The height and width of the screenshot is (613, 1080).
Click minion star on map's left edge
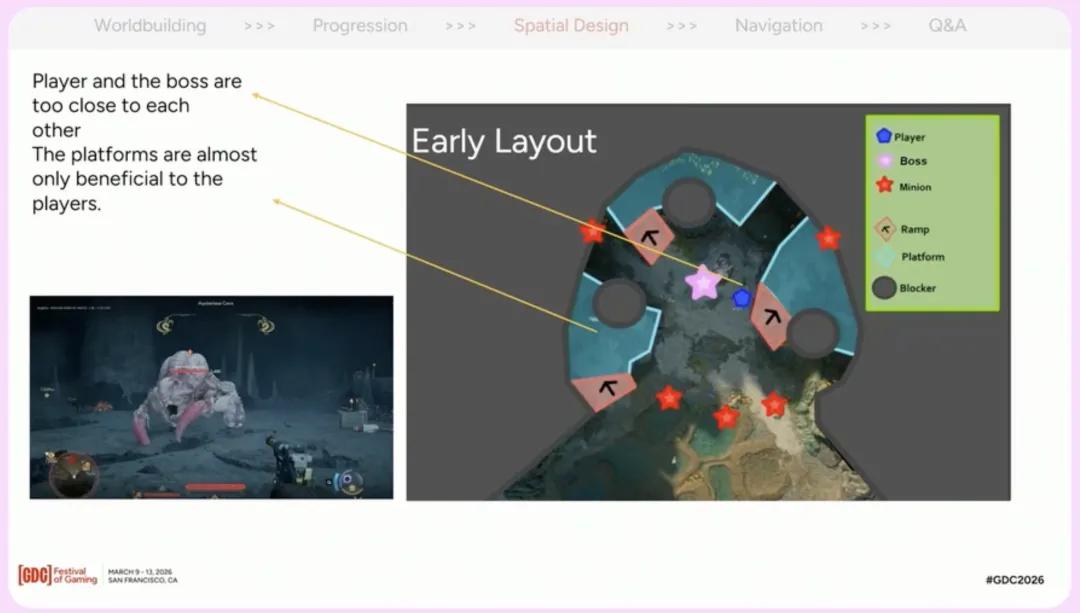[592, 232]
